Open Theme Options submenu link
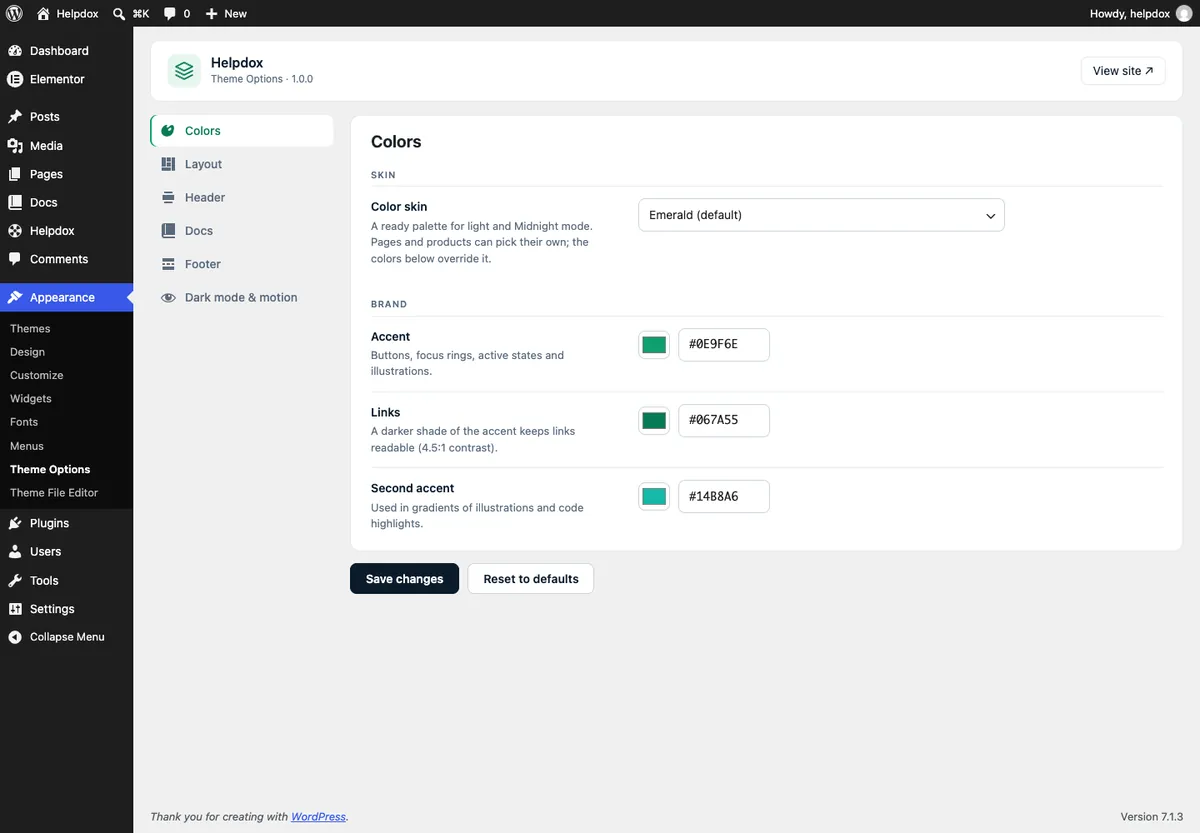 coord(50,470)
